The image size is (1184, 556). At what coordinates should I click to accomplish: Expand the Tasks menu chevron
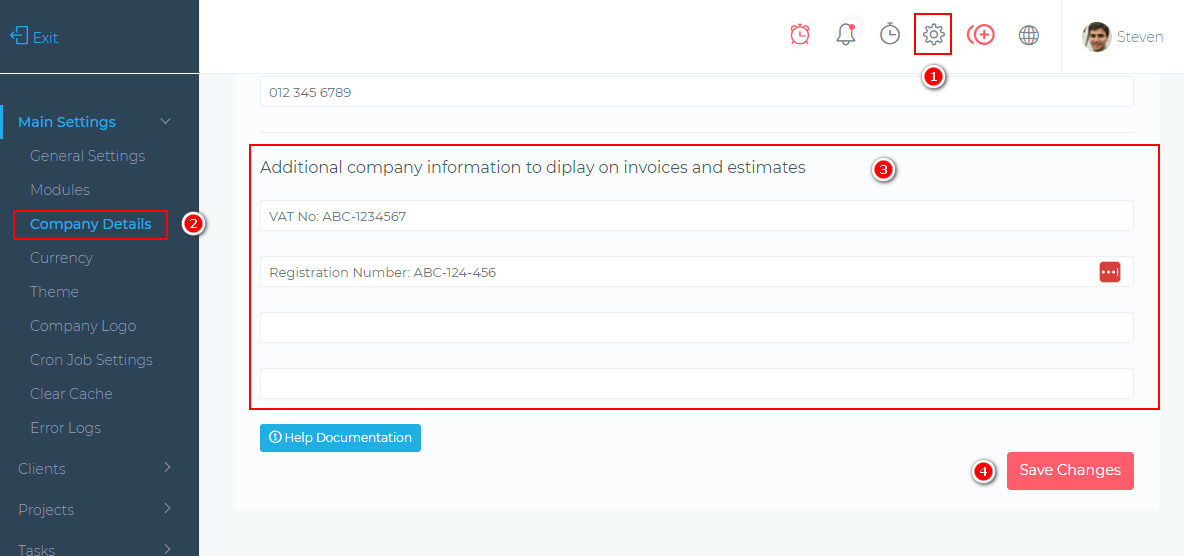pyautogui.click(x=167, y=548)
